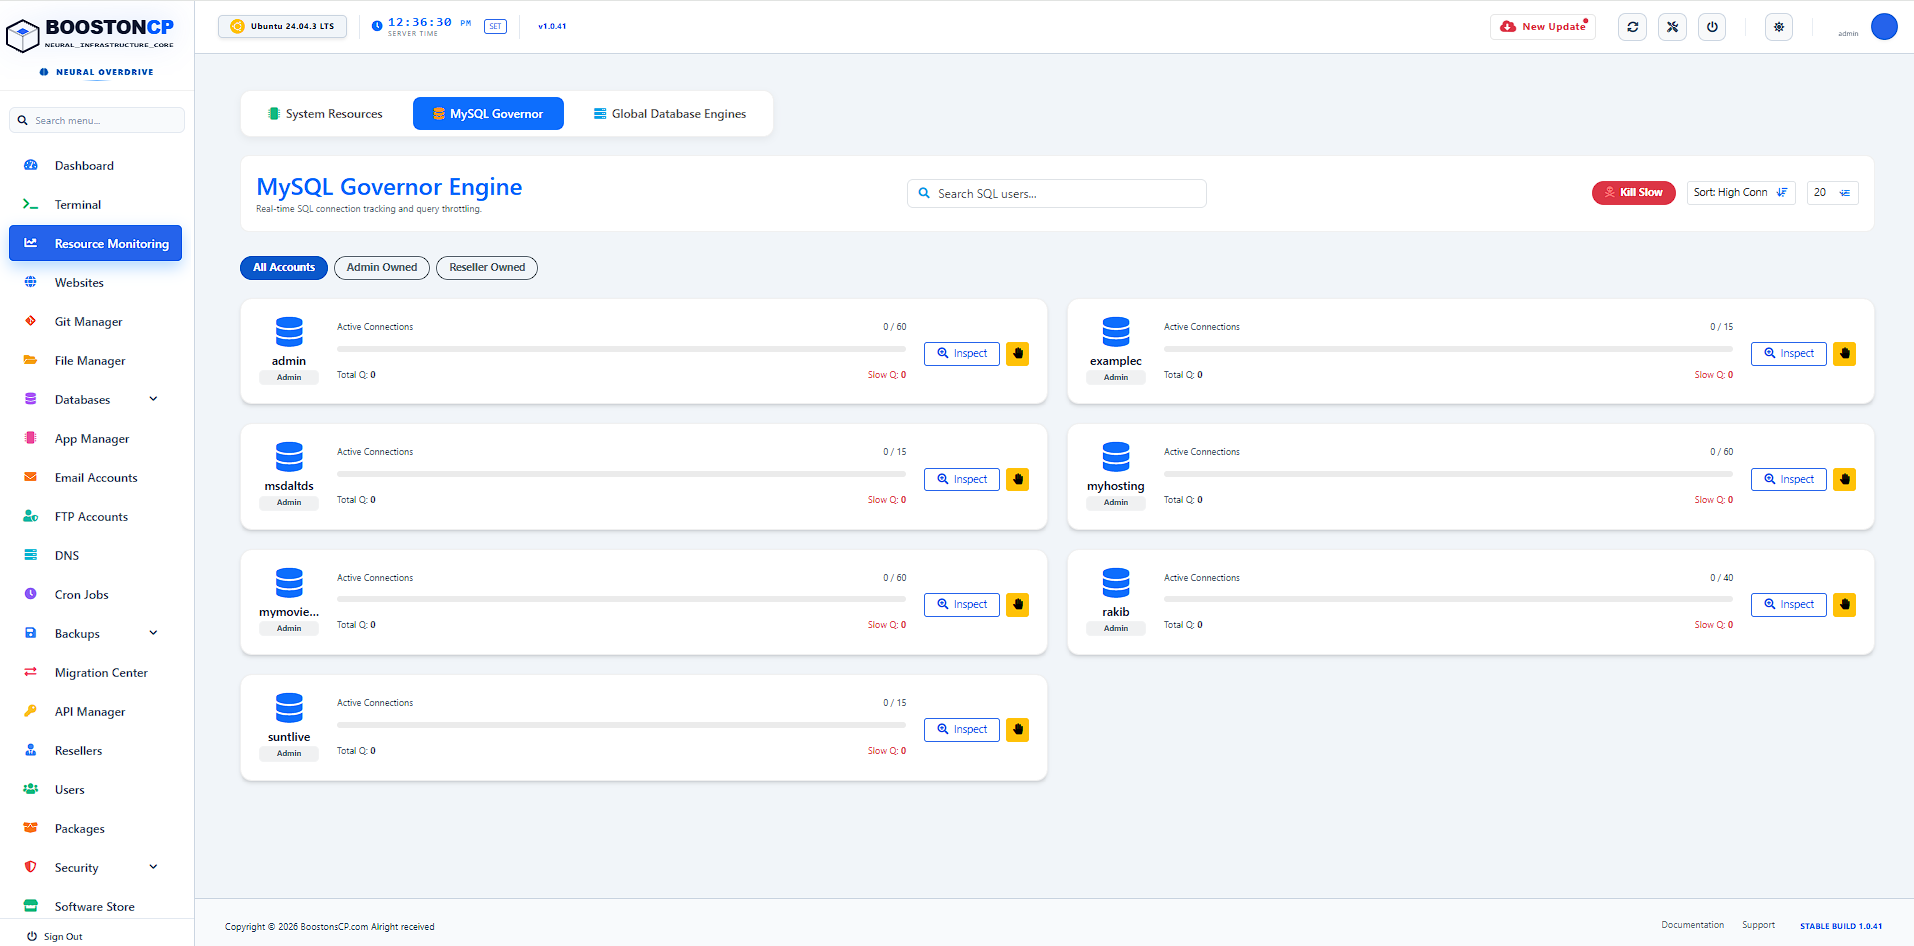The height and width of the screenshot is (946, 1914).
Task: Inspect the examplec SQL user
Action: tap(1789, 353)
